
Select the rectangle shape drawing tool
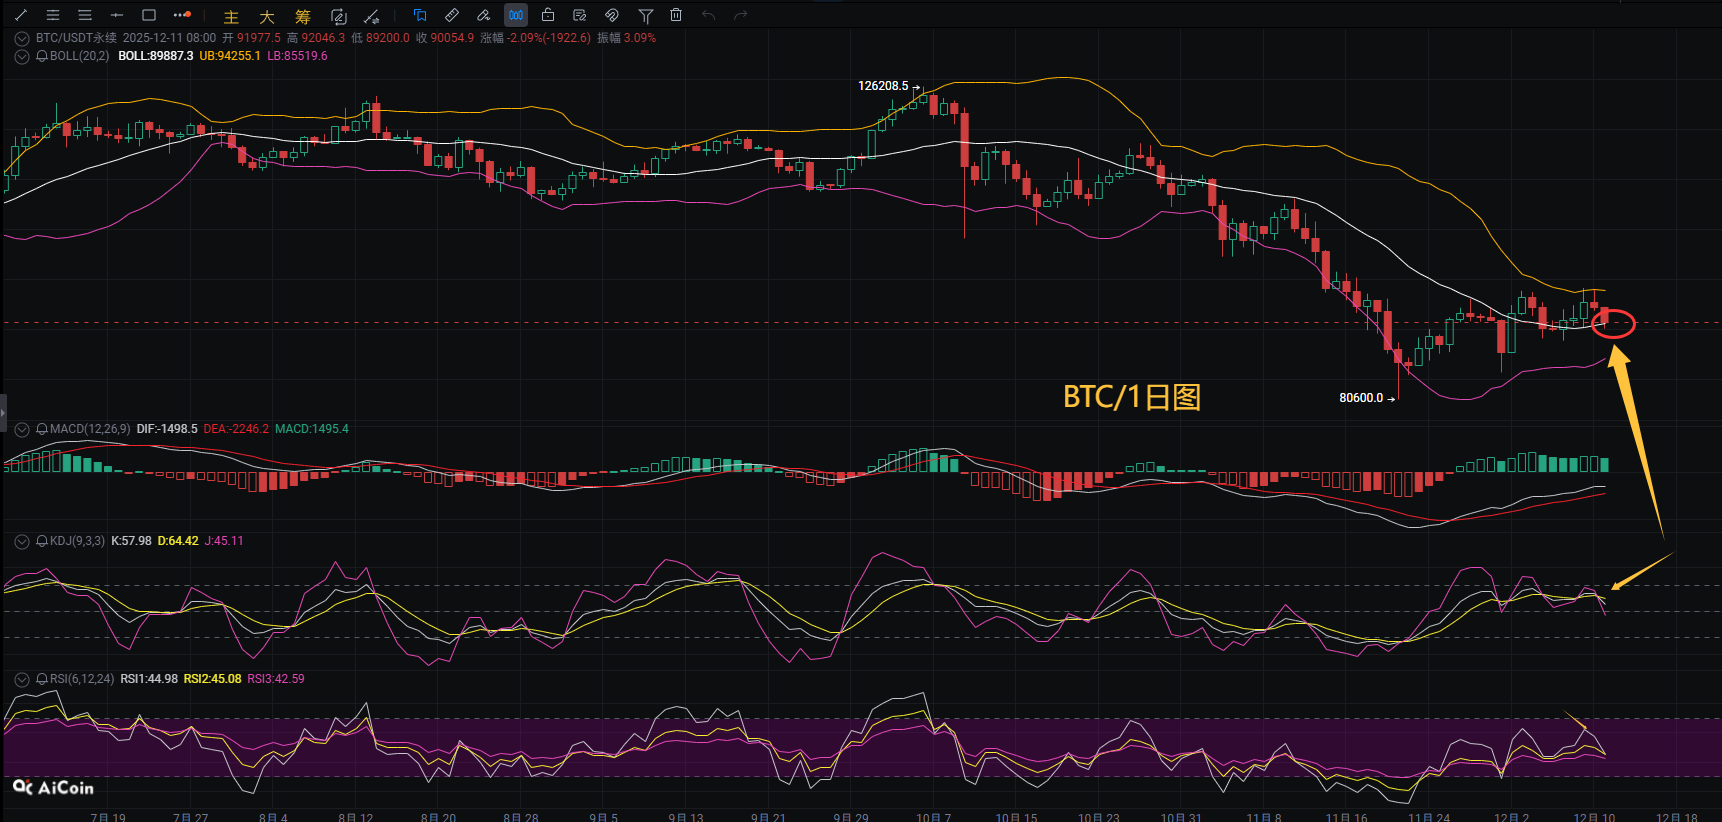[149, 15]
